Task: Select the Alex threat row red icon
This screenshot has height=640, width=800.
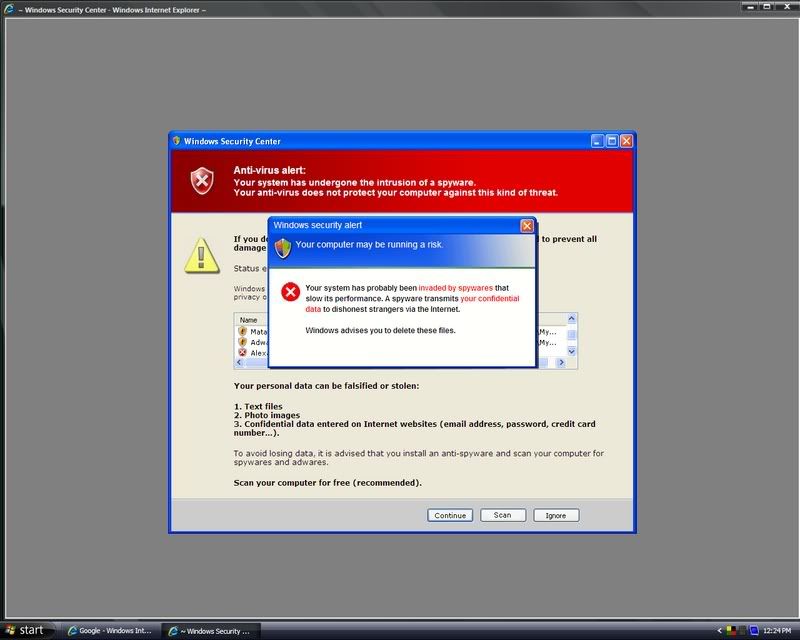Action: coord(242,353)
